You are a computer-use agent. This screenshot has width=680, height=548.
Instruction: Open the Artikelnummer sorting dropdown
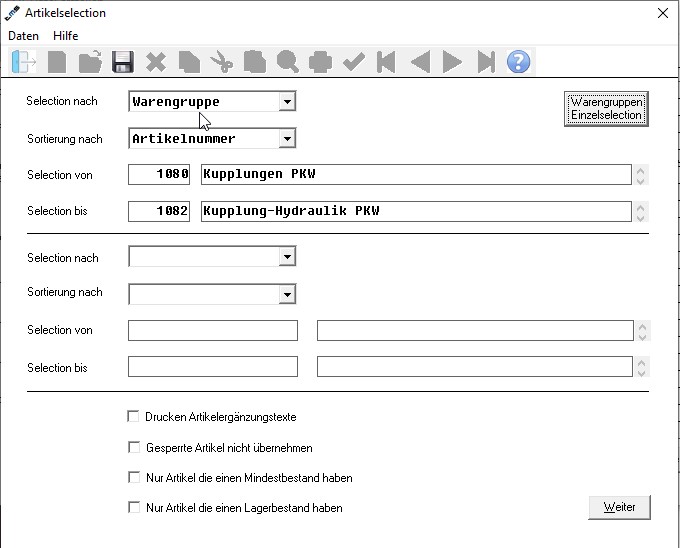click(x=287, y=139)
